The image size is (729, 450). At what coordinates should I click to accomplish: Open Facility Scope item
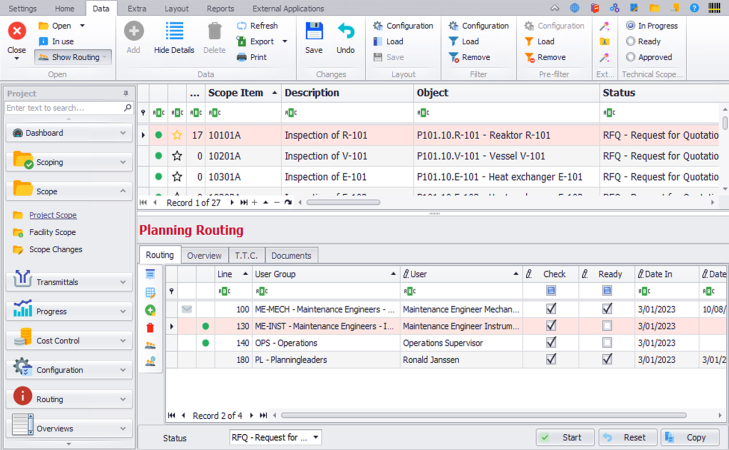point(53,232)
